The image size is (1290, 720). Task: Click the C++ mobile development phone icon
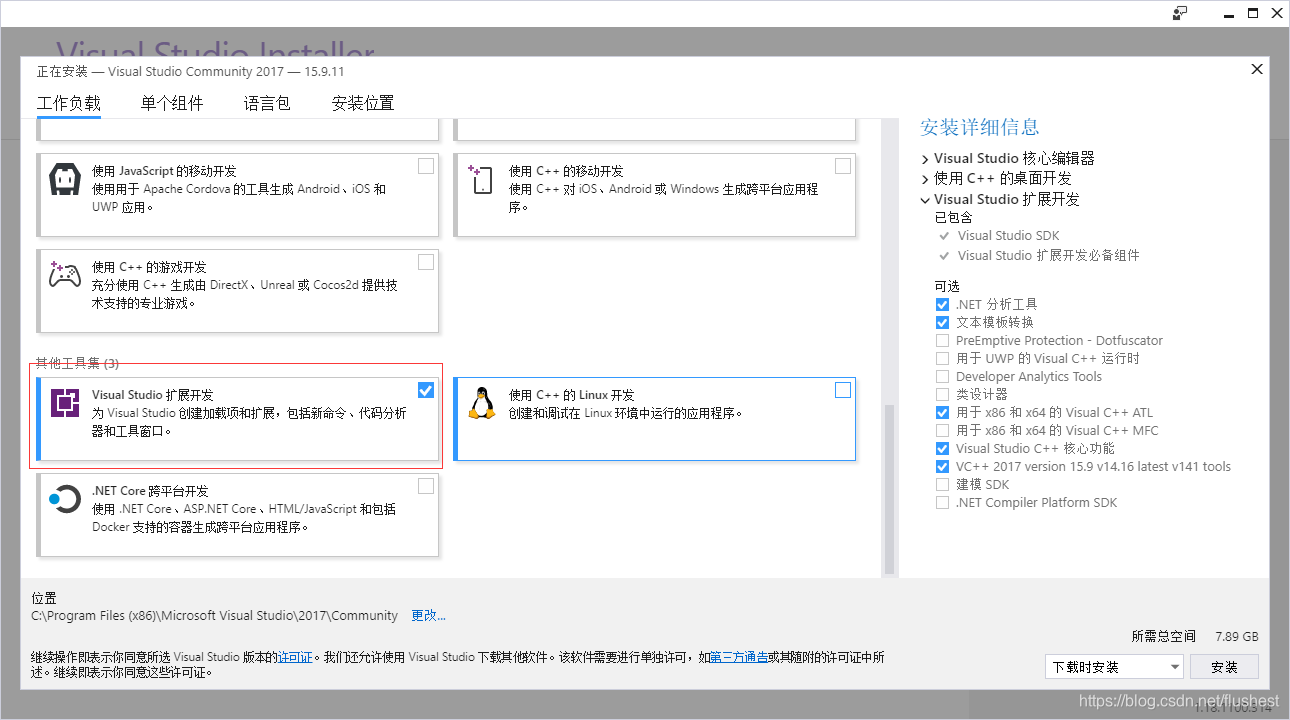[481, 180]
